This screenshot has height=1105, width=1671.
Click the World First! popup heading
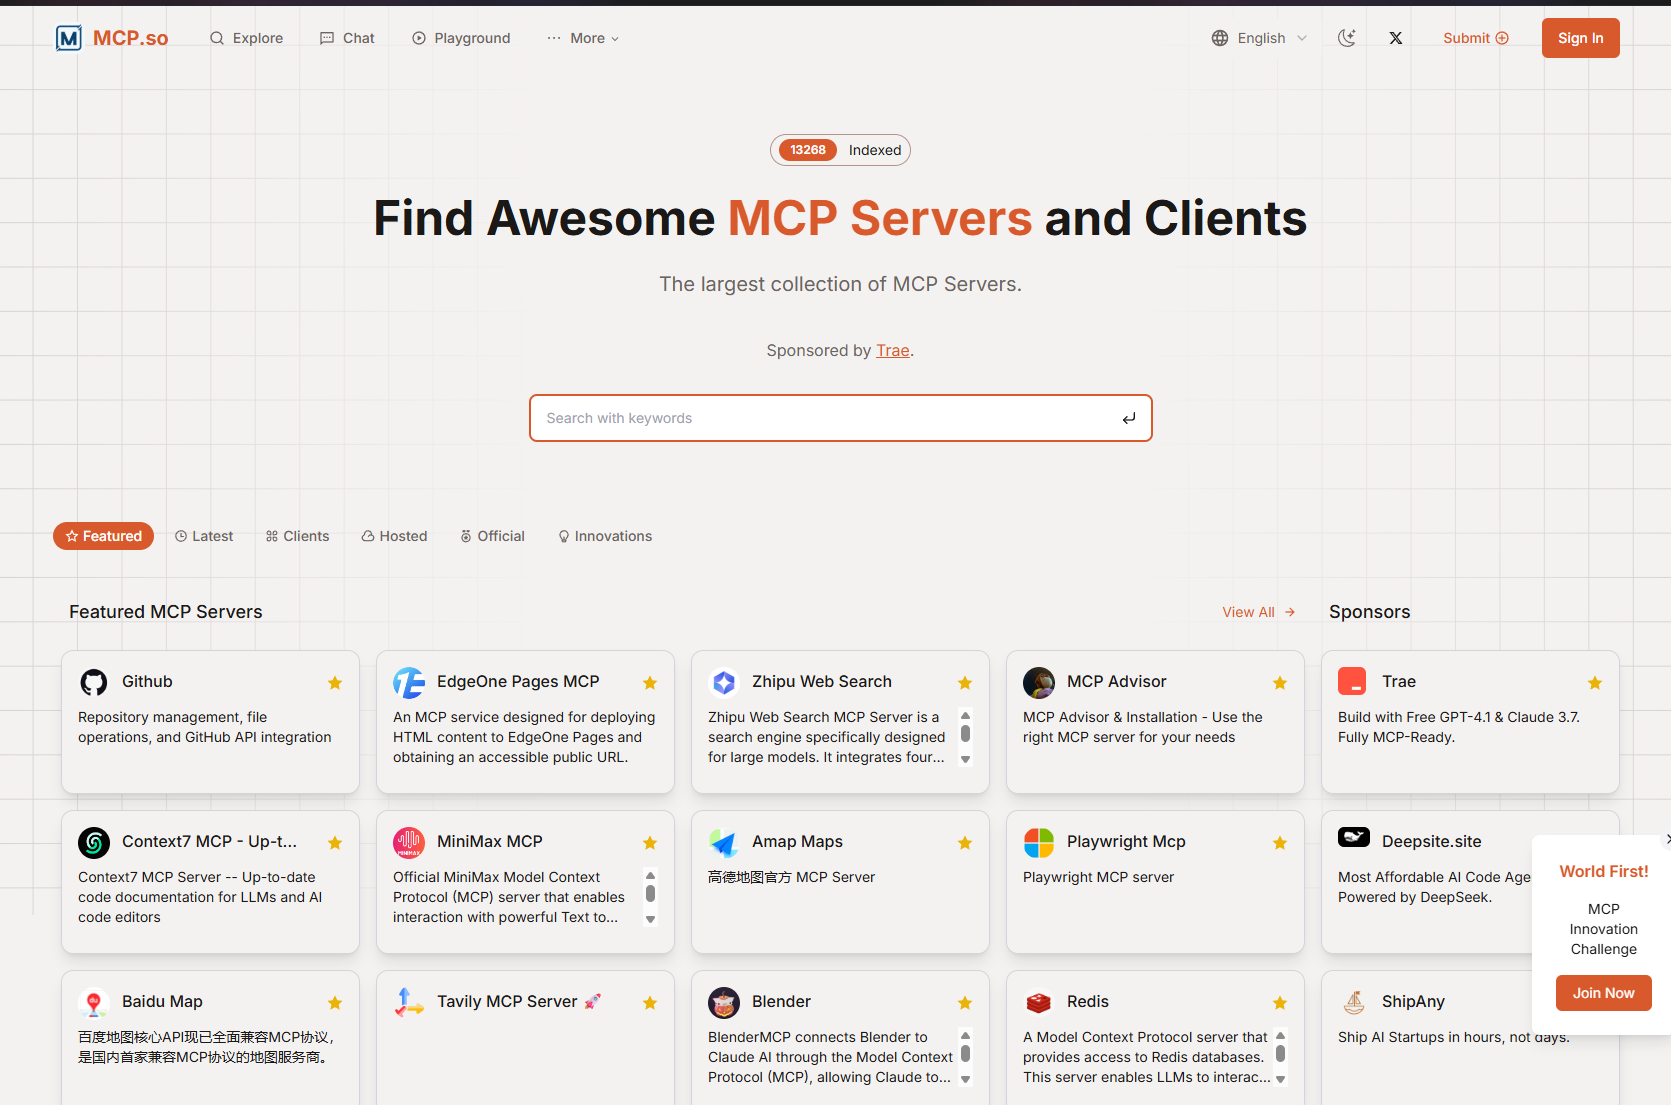click(1604, 871)
